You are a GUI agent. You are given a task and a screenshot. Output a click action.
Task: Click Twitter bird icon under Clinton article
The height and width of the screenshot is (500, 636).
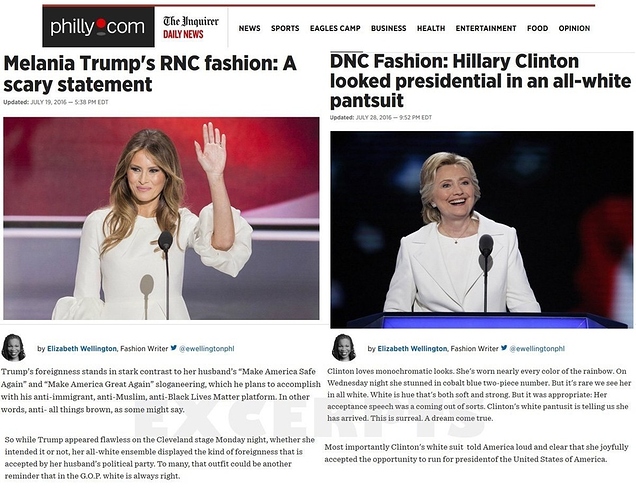504,348
